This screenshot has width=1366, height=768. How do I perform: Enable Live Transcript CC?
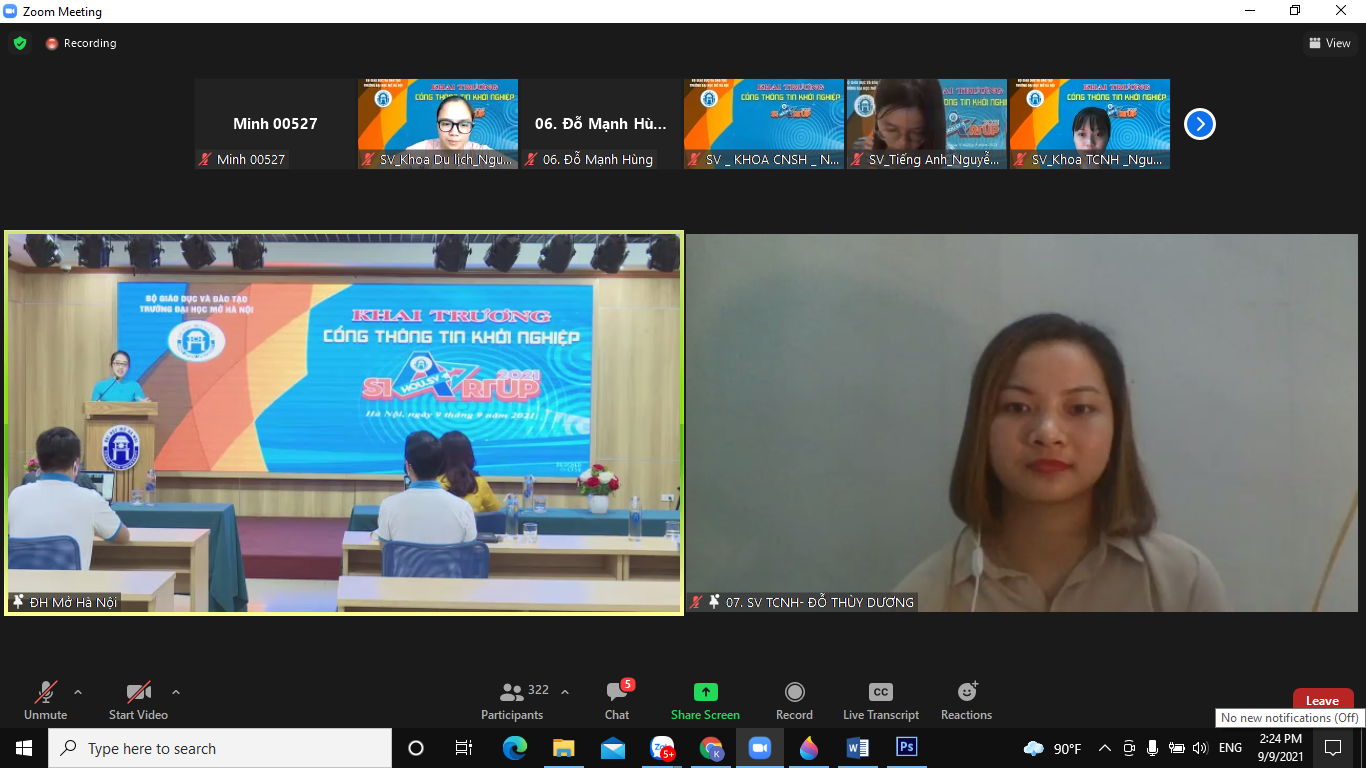click(x=881, y=700)
